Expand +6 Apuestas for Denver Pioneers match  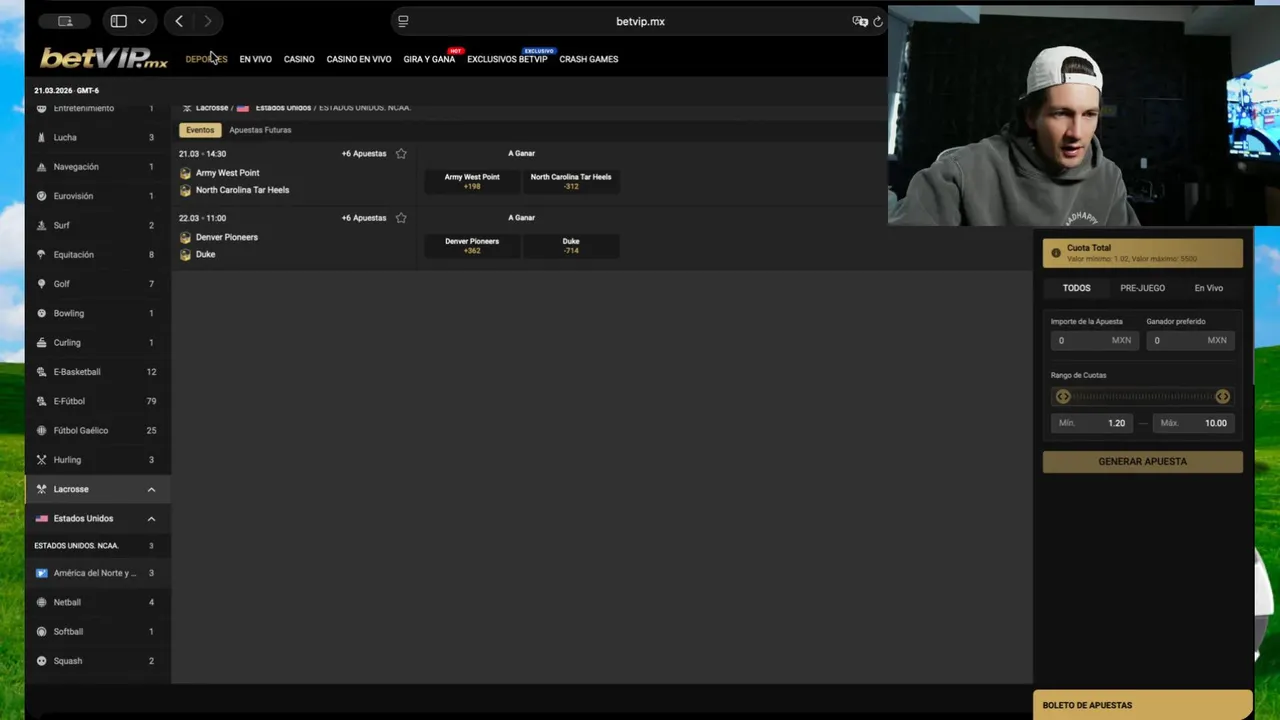pyautogui.click(x=364, y=218)
